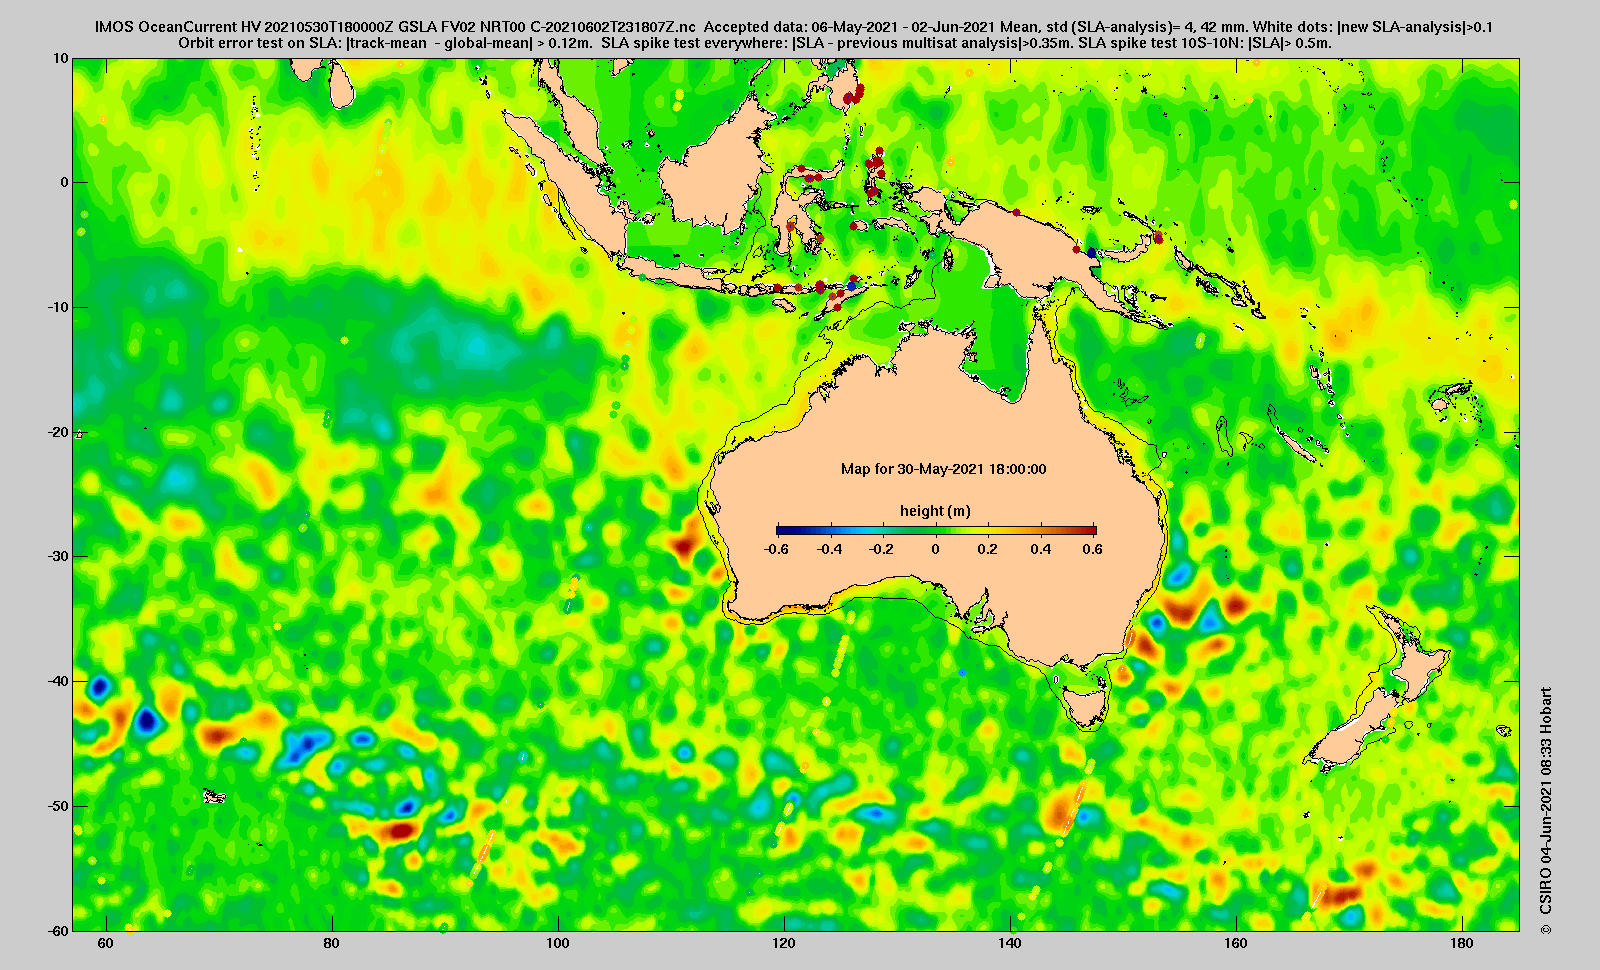Click the latitude axis label -60

pos(58,930)
